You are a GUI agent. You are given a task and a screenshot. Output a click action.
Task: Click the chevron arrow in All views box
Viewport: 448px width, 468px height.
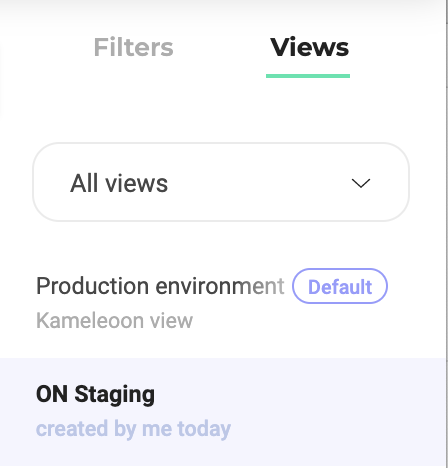pyautogui.click(x=361, y=183)
